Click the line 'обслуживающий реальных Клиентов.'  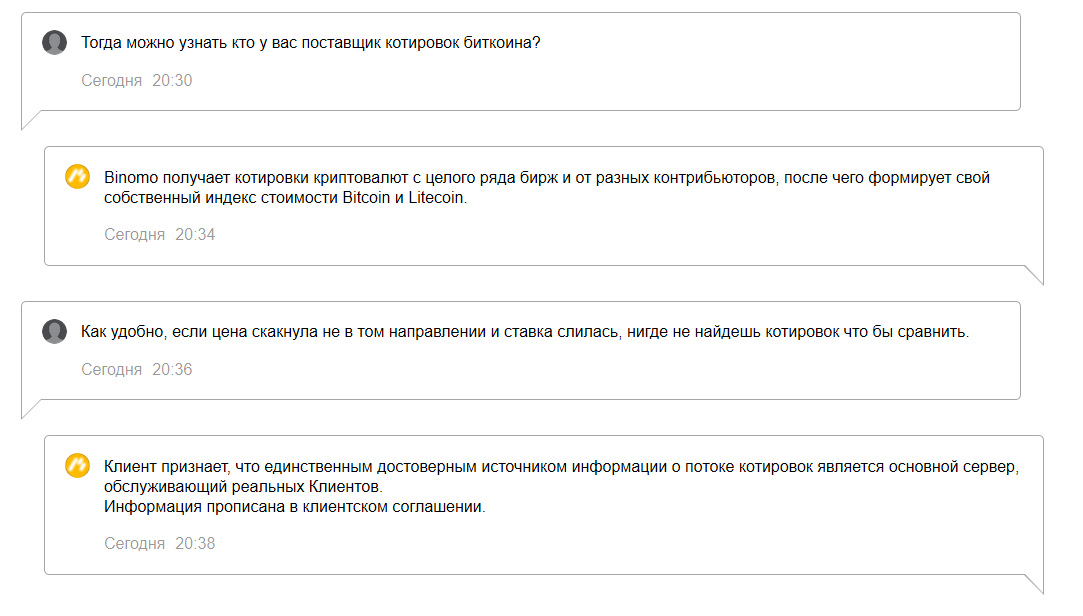tap(243, 487)
